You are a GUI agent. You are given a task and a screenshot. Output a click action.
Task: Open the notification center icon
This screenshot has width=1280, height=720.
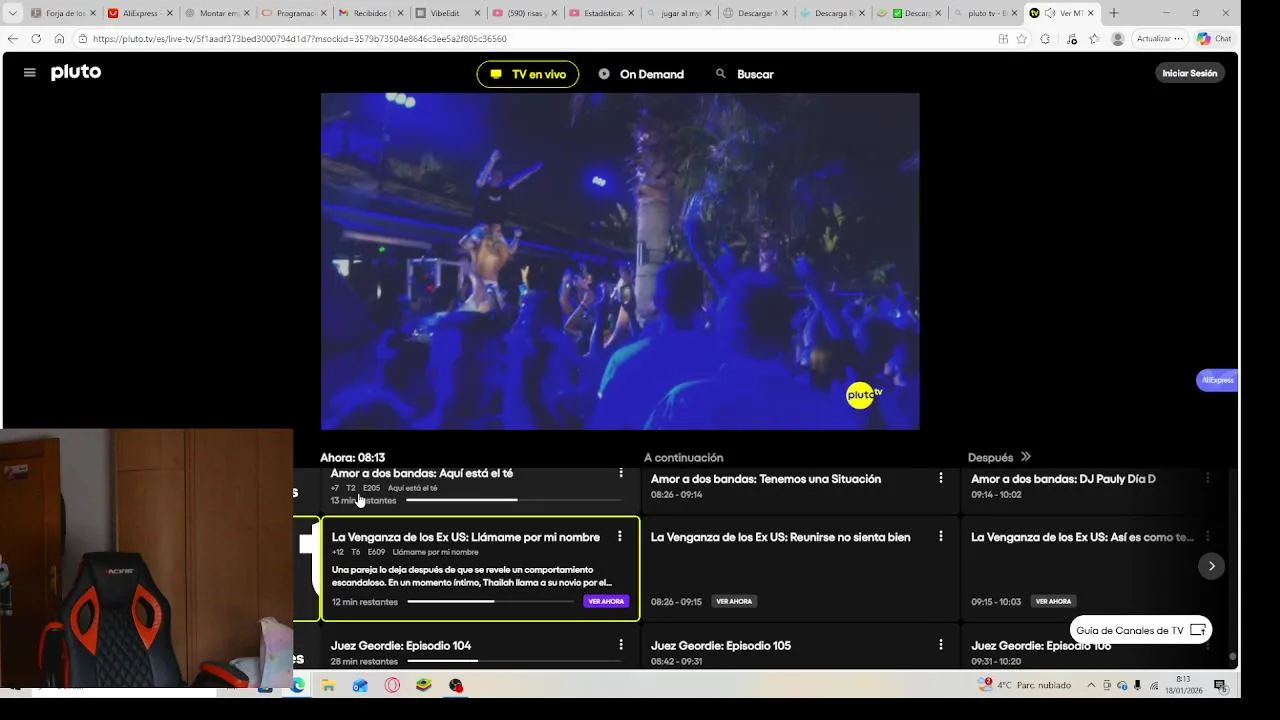[1220, 685]
